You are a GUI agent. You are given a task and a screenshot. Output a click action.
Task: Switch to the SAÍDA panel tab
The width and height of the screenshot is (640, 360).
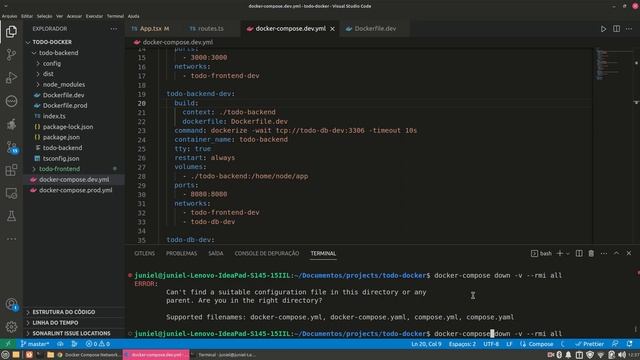(x=216, y=253)
